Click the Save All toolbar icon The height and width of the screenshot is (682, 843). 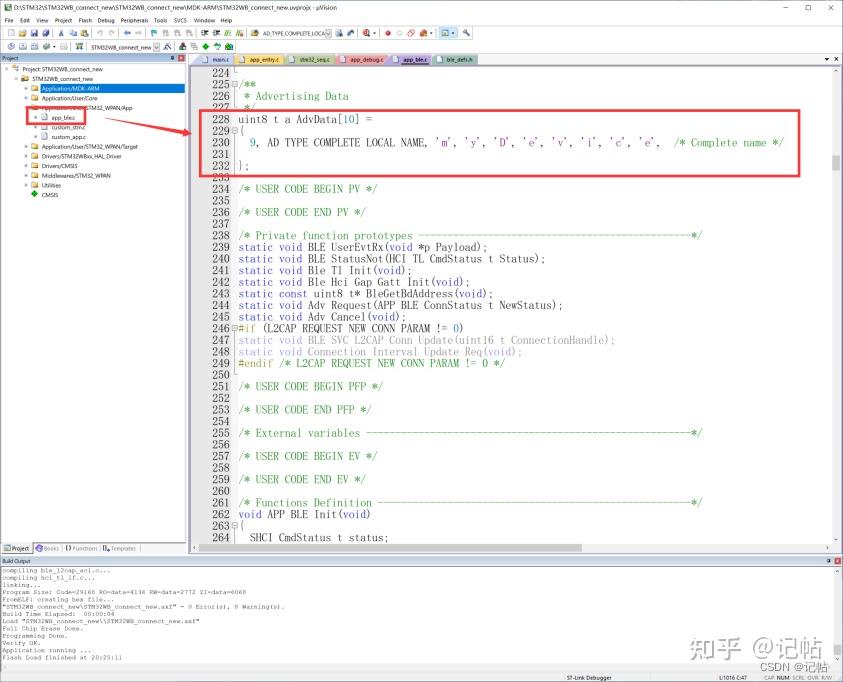tap(45, 33)
